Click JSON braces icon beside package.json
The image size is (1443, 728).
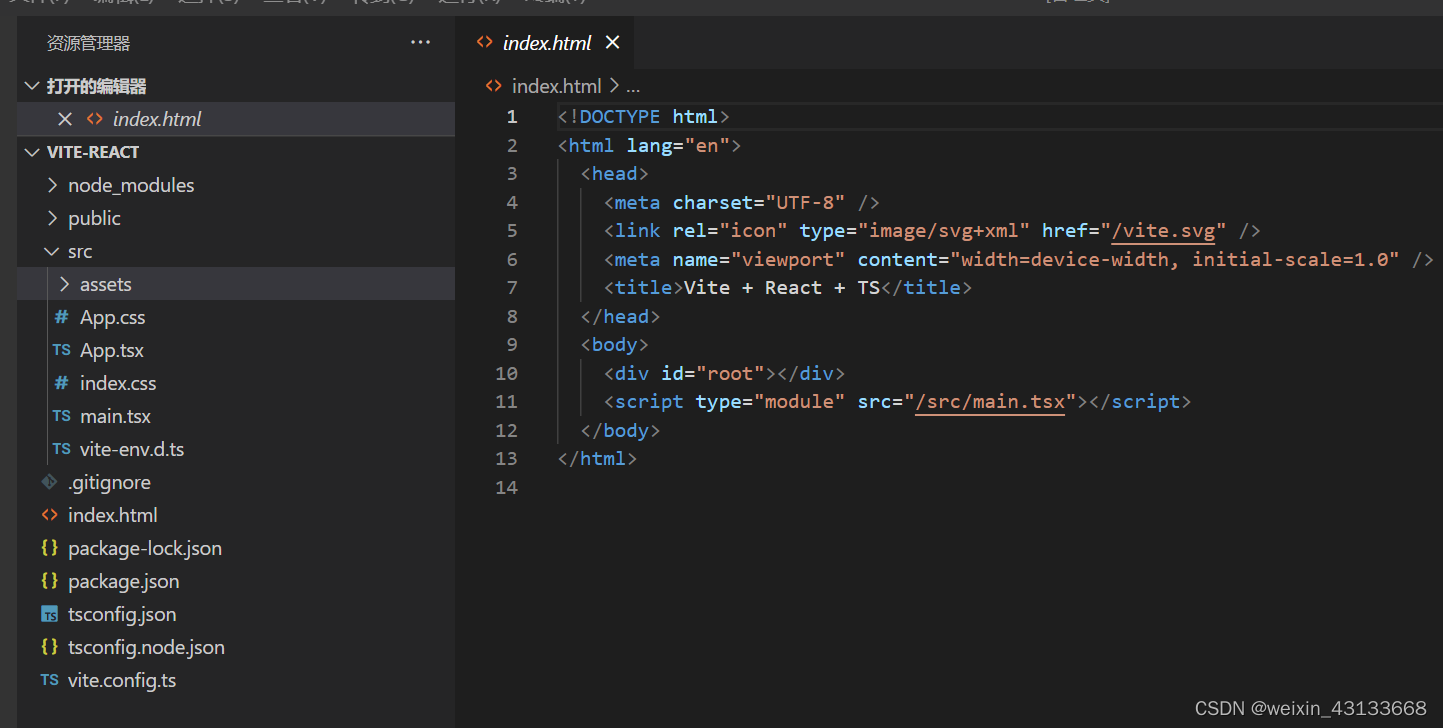(x=49, y=581)
